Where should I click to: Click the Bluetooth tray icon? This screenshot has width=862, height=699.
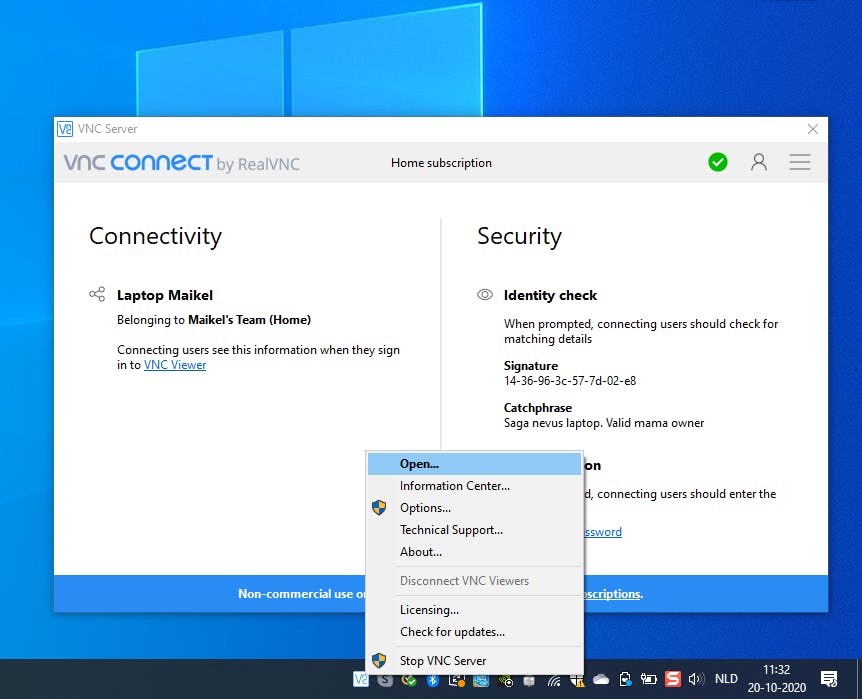tap(433, 680)
